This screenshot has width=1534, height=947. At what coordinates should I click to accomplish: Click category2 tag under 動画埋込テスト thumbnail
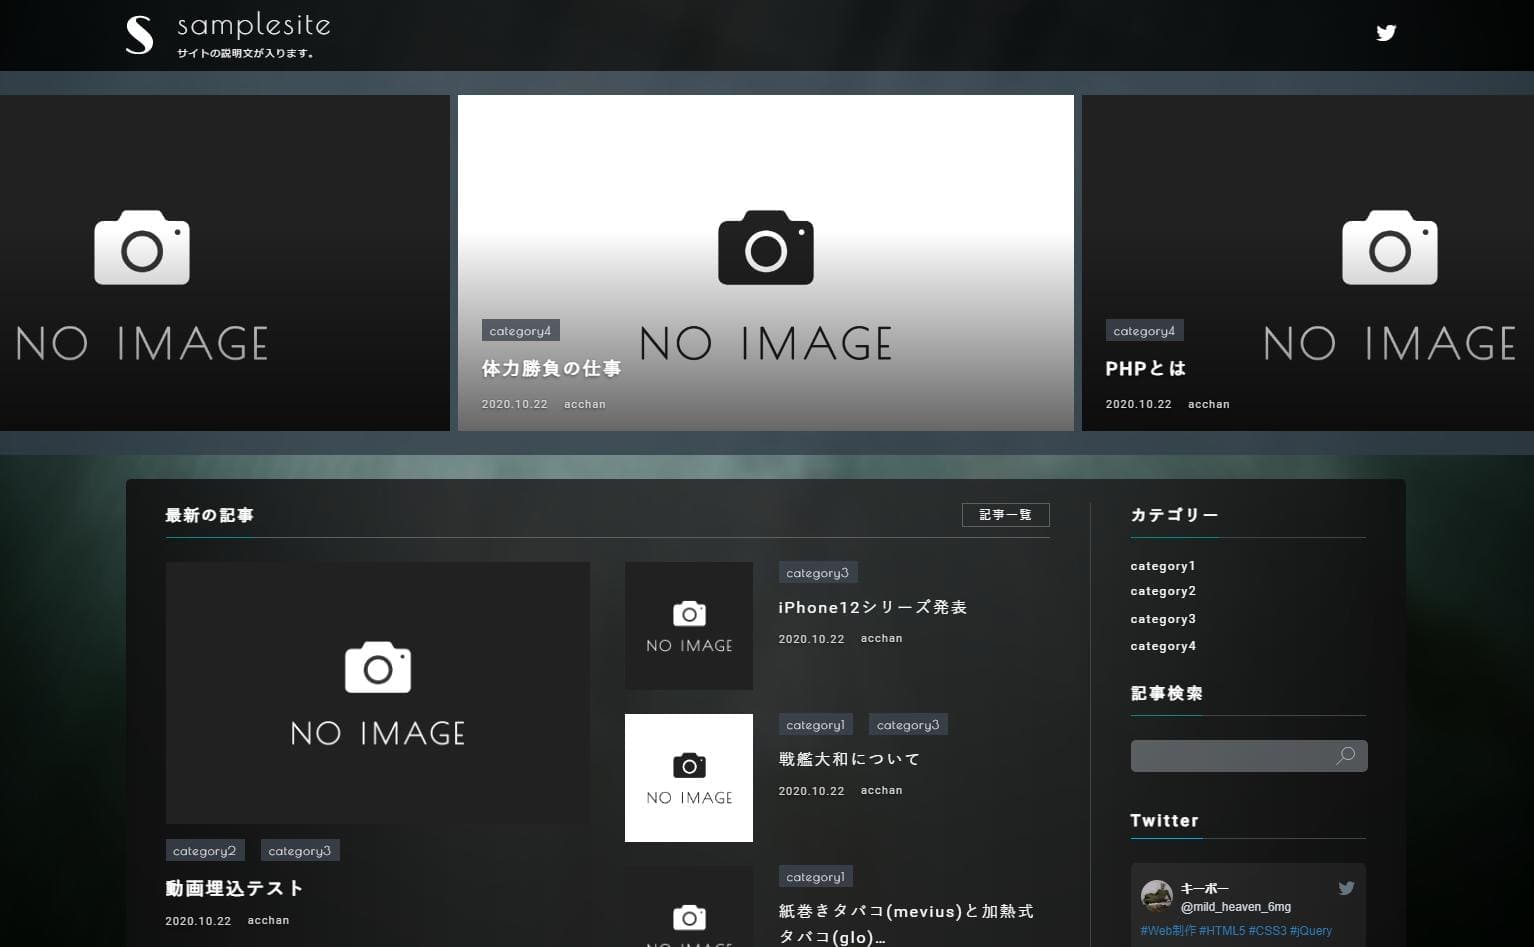click(205, 851)
